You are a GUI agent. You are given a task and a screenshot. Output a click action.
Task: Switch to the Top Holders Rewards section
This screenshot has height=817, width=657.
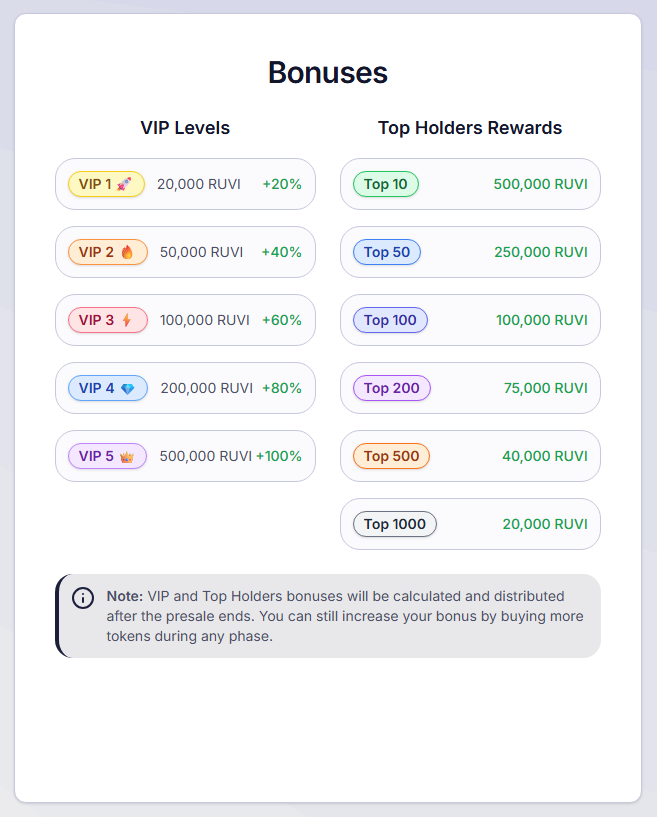pos(470,128)
